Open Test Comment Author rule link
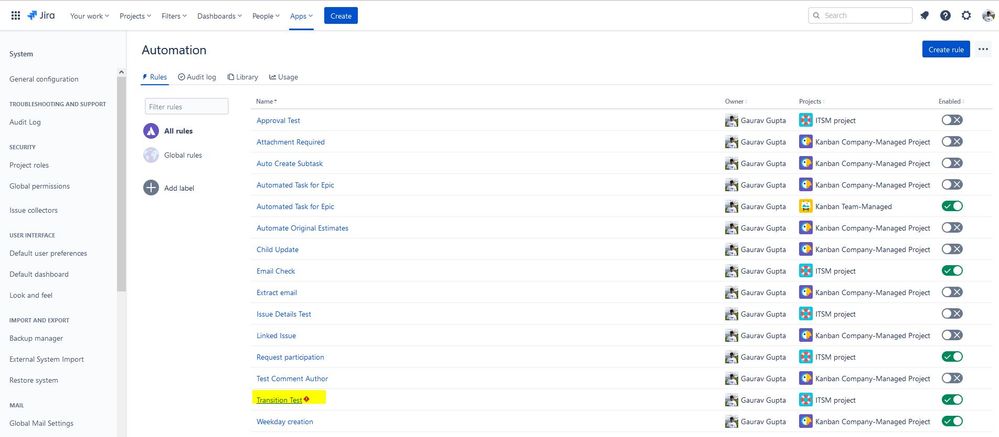 [292, 378]
